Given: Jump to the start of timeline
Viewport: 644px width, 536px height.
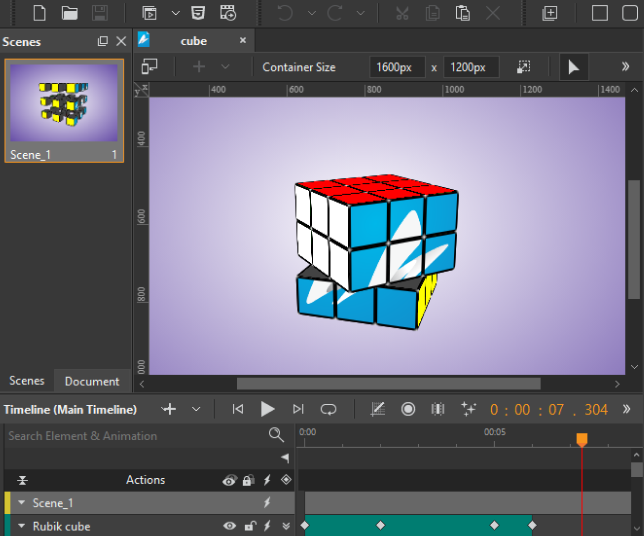Looking at the screenshot, I should coord(237,409).
